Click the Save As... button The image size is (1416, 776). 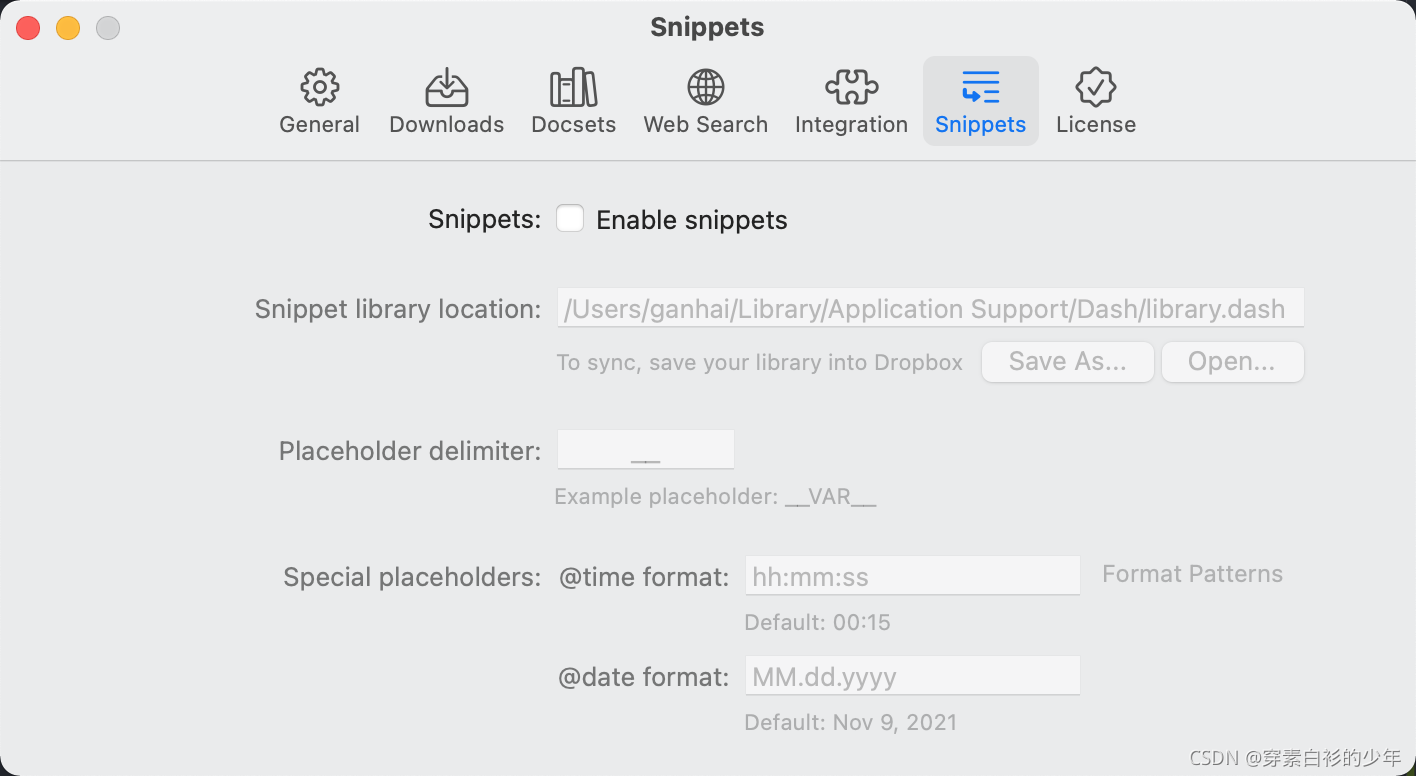point(1067,362)
